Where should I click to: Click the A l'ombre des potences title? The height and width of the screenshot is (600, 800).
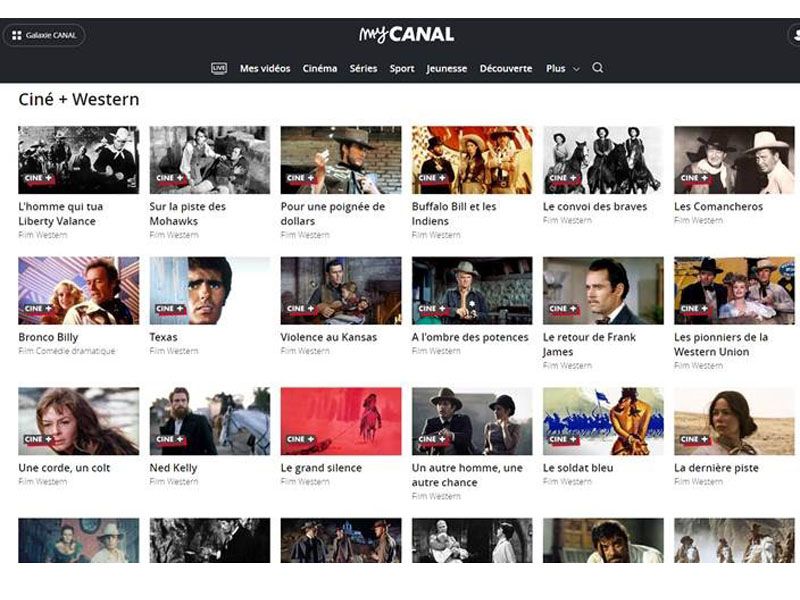point(470,337)
